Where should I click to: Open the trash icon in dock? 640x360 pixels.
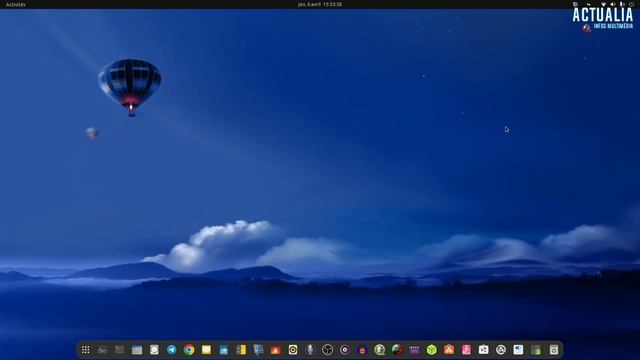[553, 350]
